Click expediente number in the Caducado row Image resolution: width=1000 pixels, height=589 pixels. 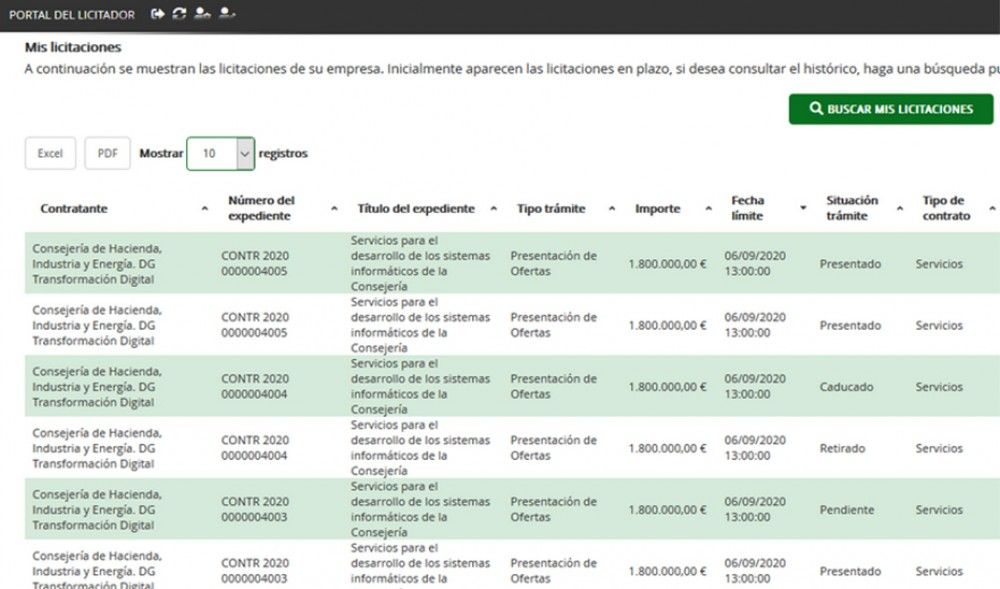tap(254, 386)
